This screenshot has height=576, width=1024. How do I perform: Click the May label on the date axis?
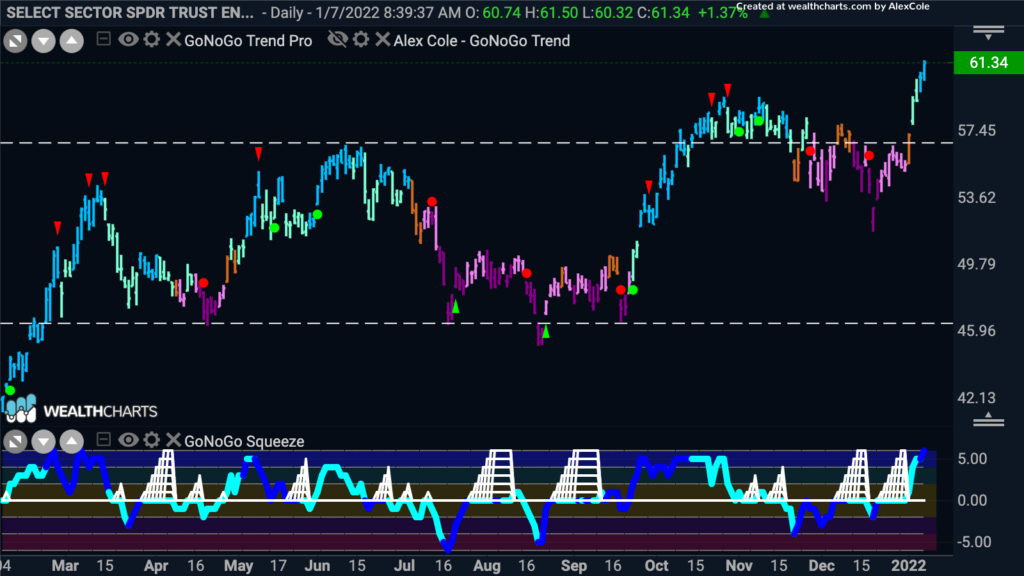point(238,566)
